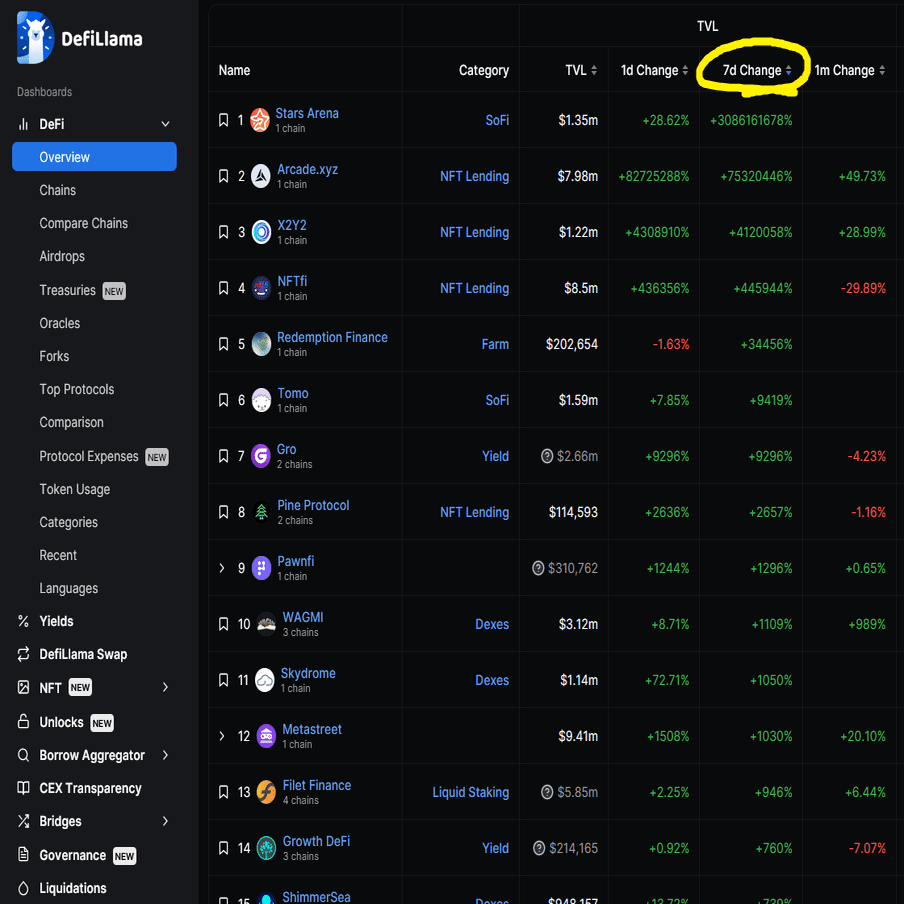Click the $8.5m TVL value

pyautogui.click(x=581, y=288)
